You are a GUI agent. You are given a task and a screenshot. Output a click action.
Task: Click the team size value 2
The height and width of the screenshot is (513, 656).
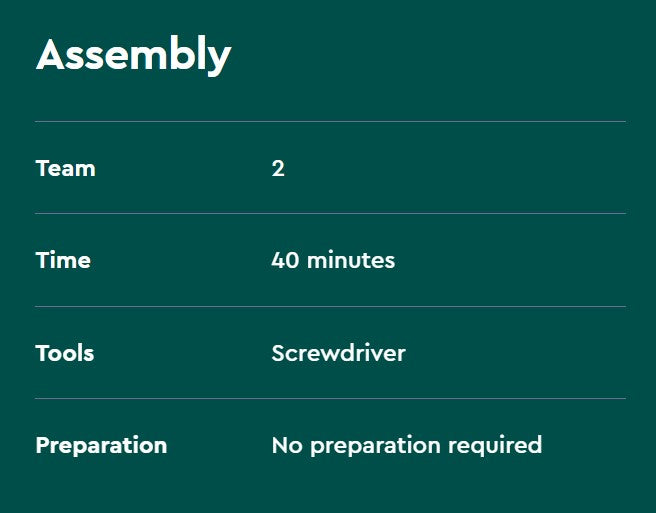[278, 168]
